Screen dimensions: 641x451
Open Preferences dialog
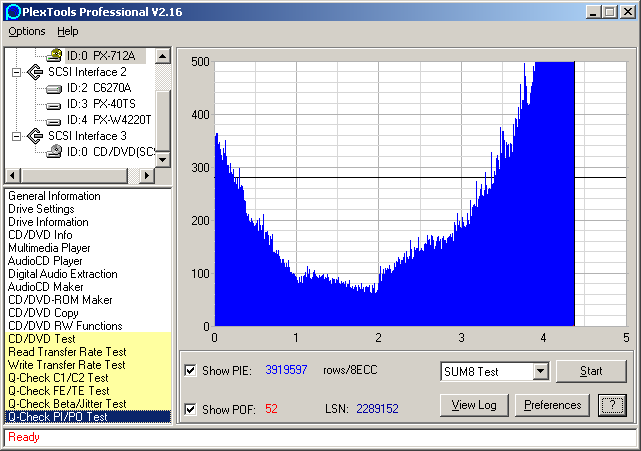click(552, 405)
